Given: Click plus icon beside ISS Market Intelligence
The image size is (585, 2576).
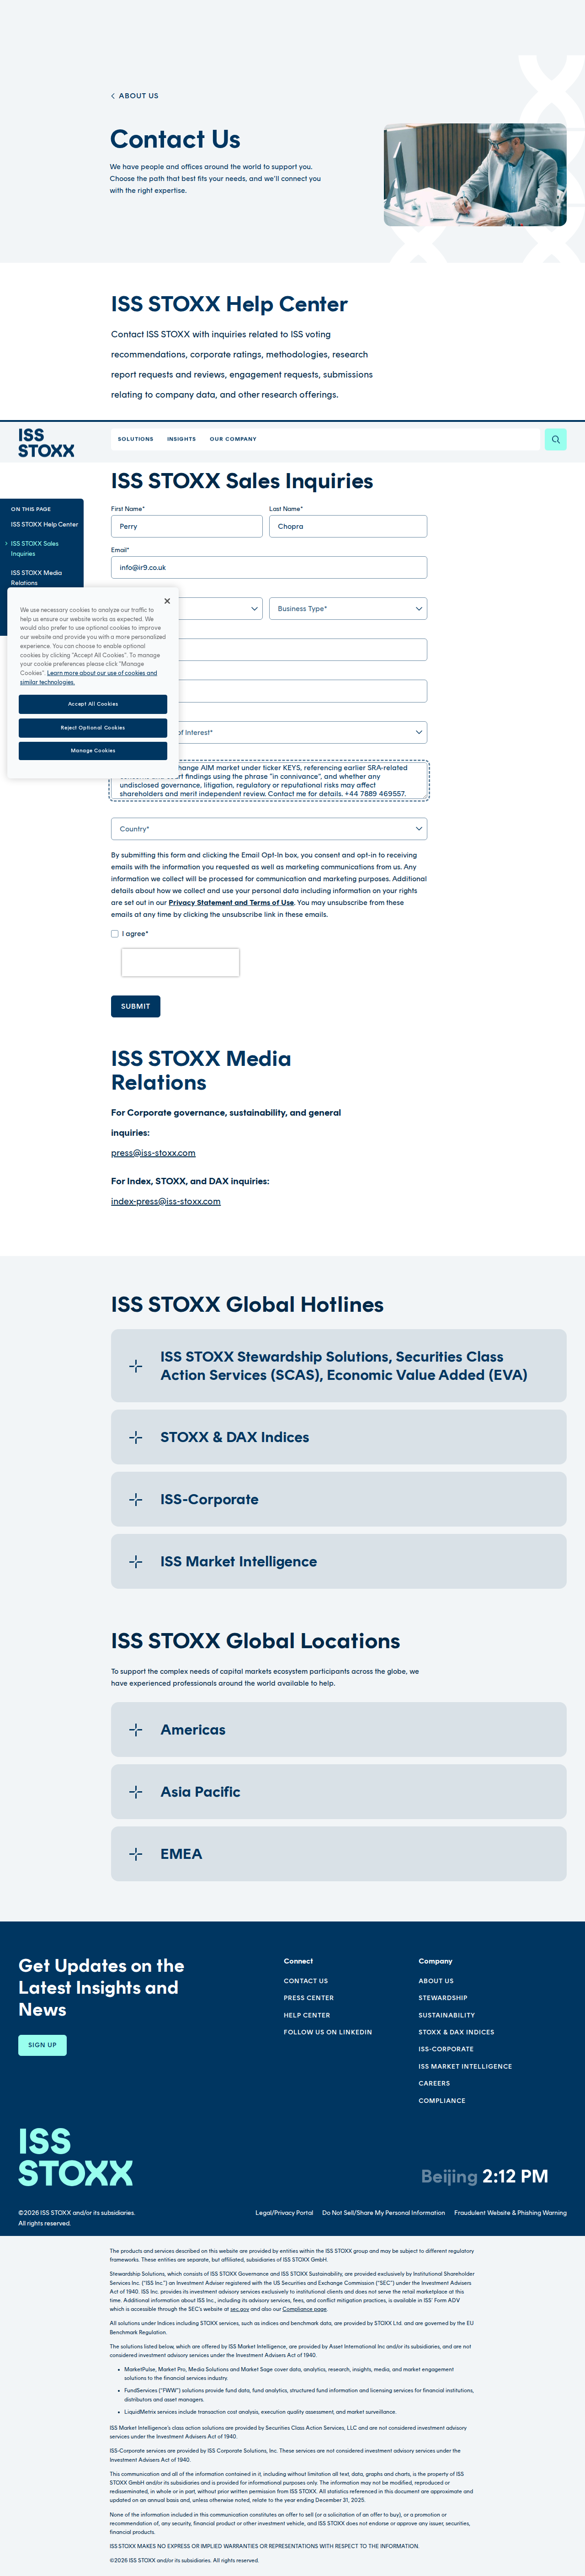Looking at the screenshot, I should click(x=136, y=1561).
